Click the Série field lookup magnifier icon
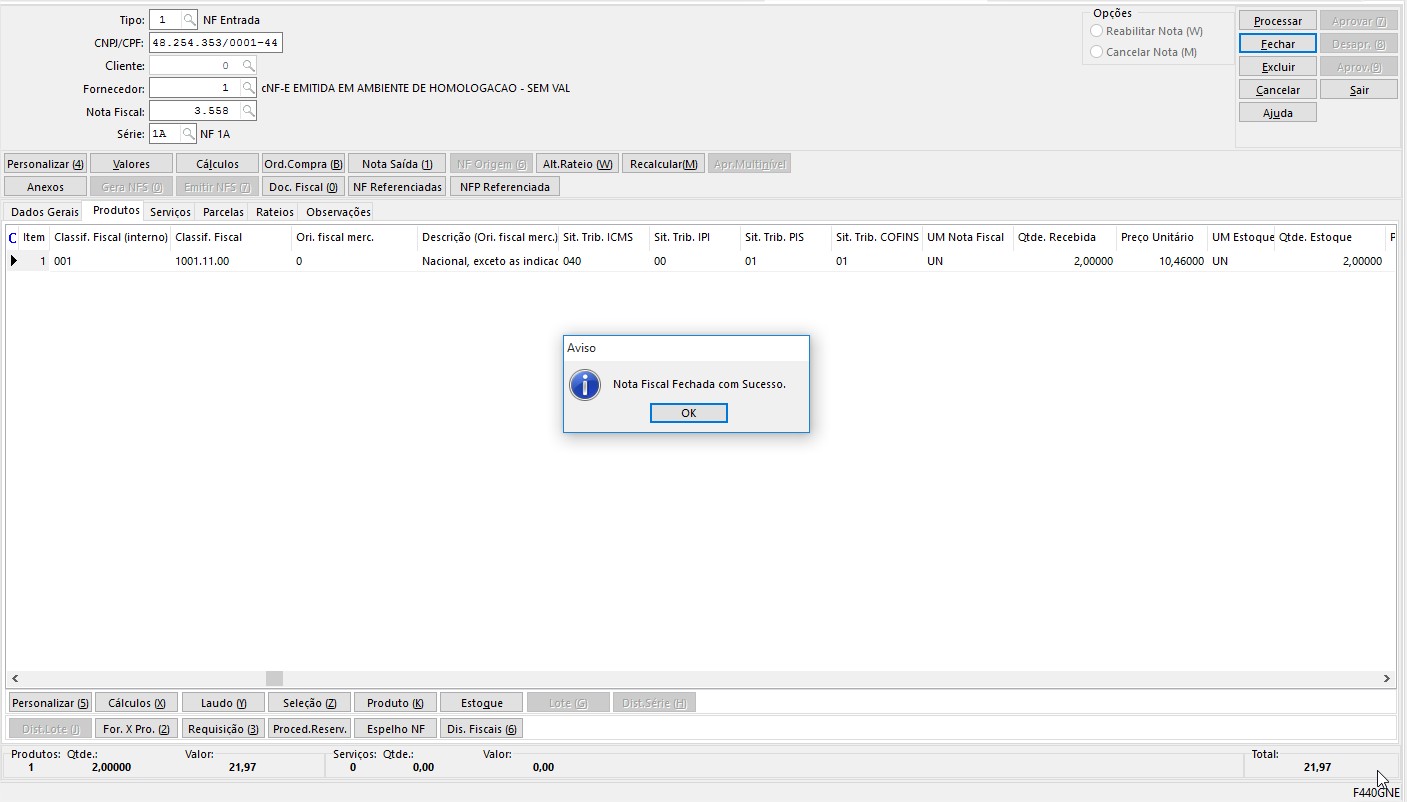Viewport: 1407px width, 802px height. (187, 134)
